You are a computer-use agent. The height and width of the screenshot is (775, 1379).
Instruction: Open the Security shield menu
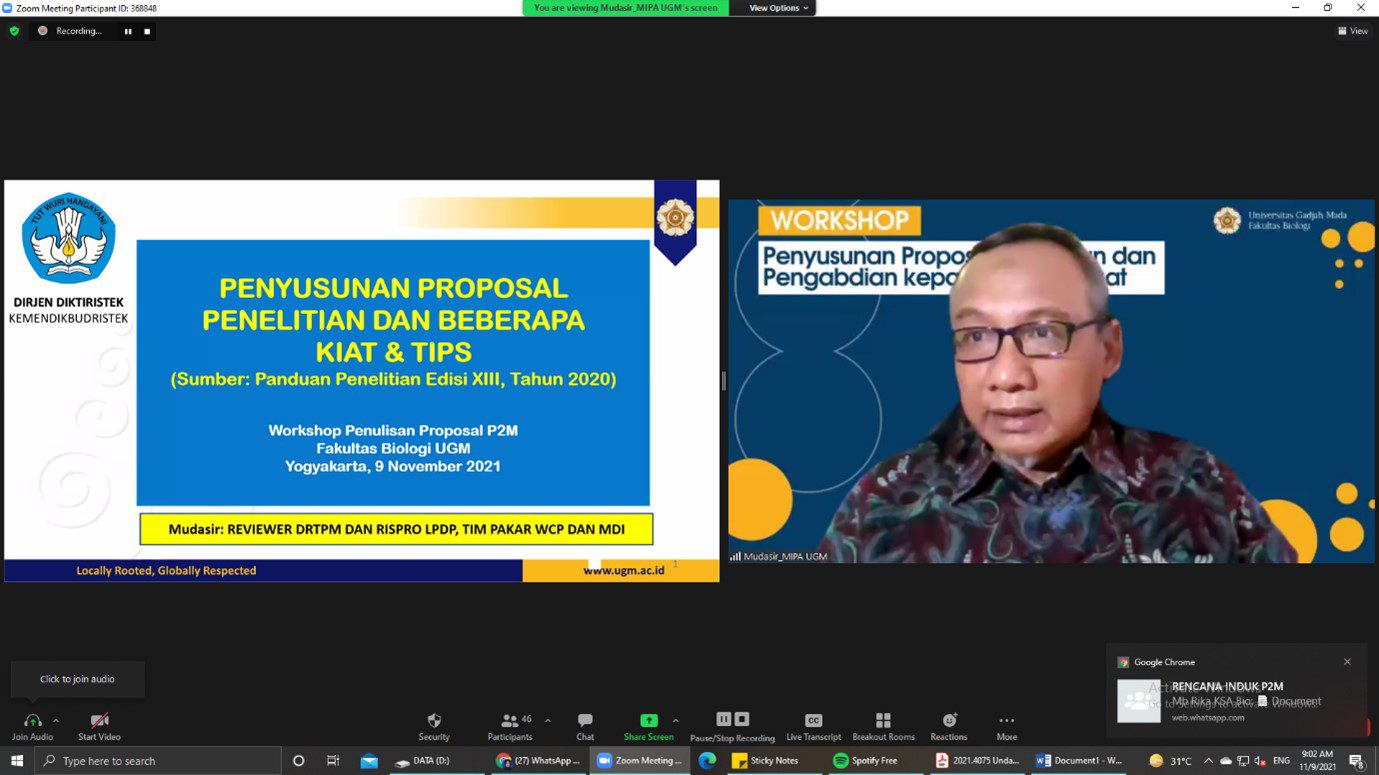coord(434,727)
